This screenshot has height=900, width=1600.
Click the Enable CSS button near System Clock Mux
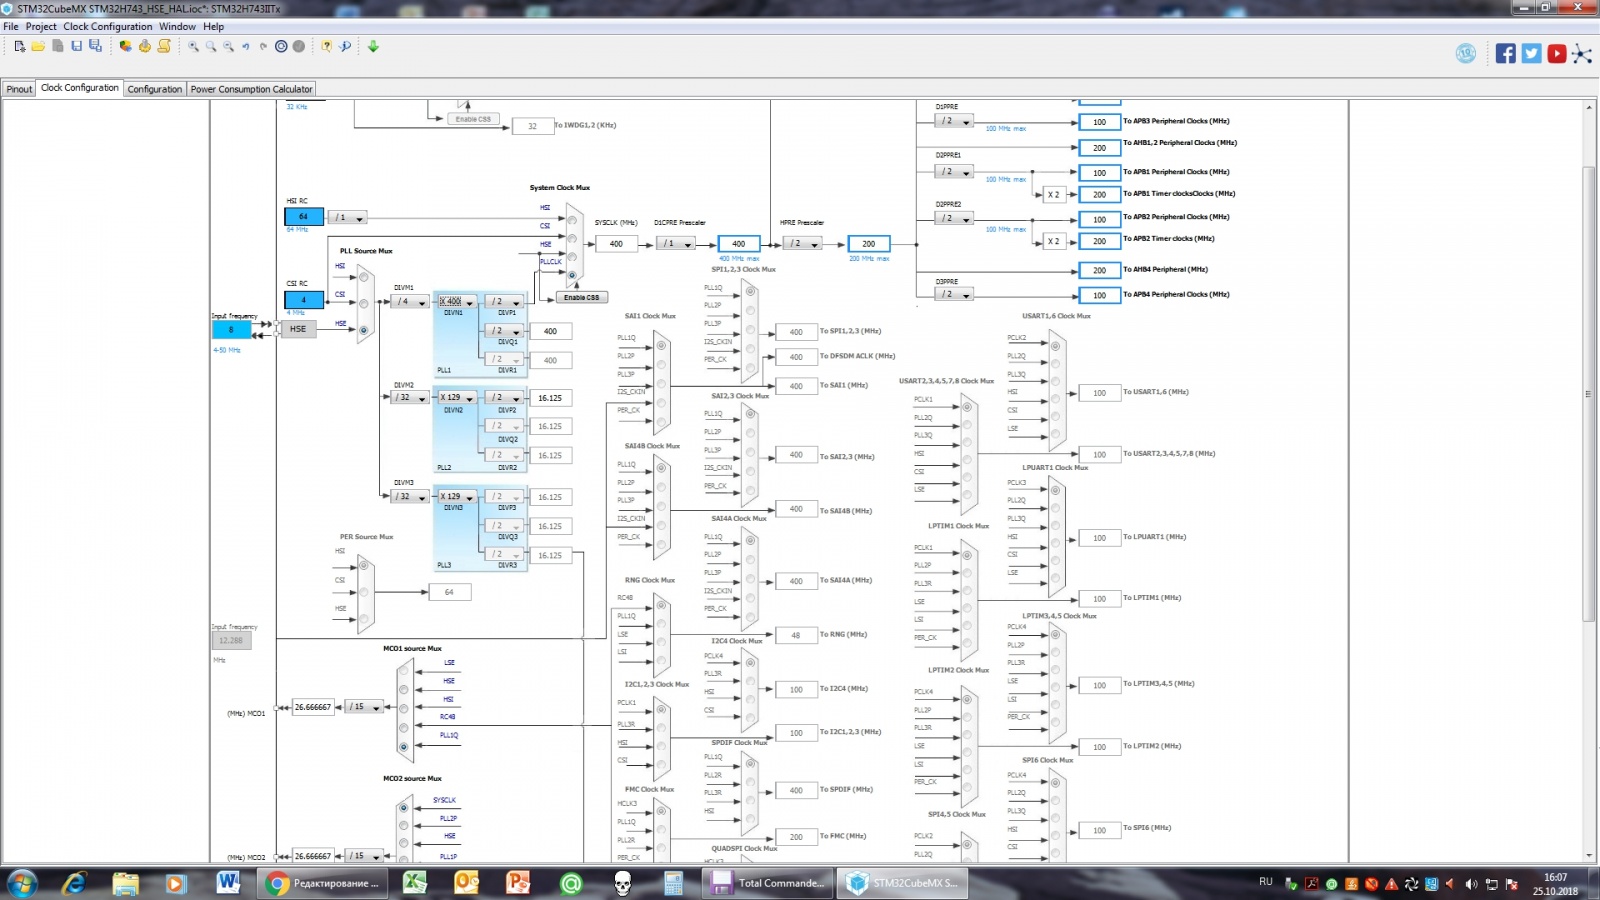tap(581, 297)
